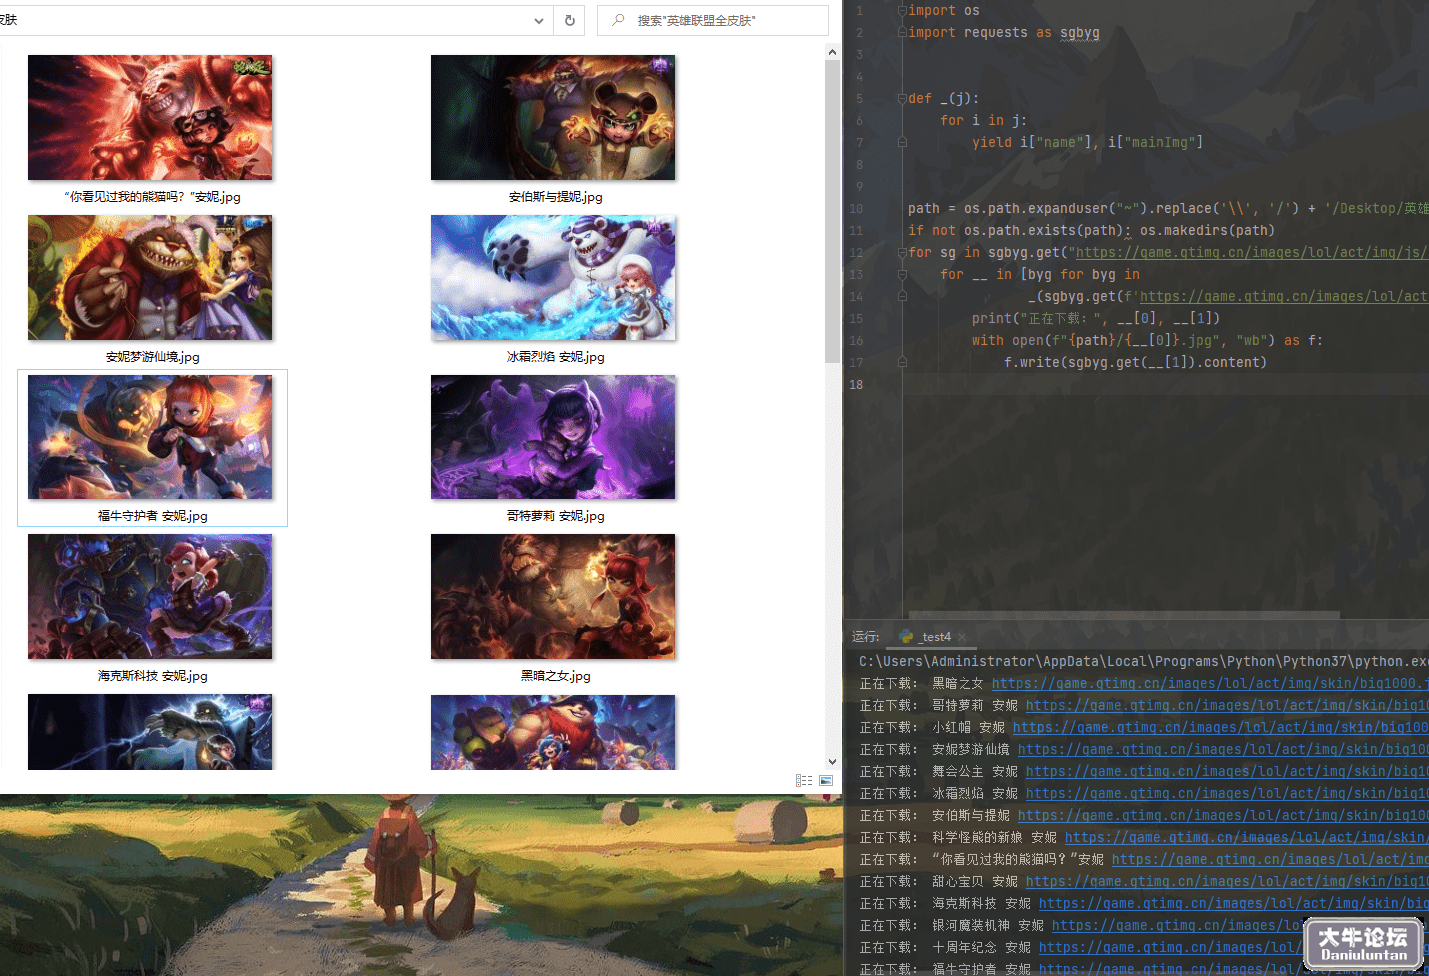
Task: Open the download link for 甜心宝贝 安妮
Action: 1227,882
